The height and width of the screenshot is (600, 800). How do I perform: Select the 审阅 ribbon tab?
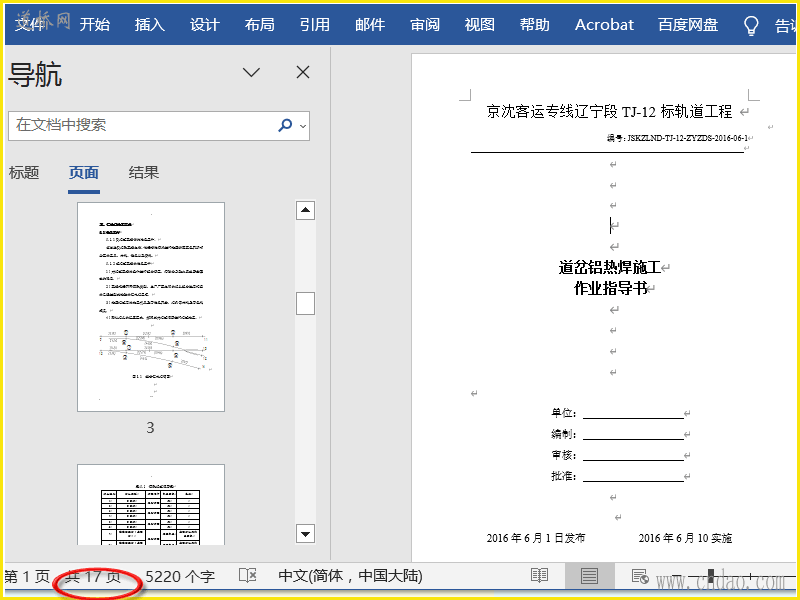coord(425,24)
